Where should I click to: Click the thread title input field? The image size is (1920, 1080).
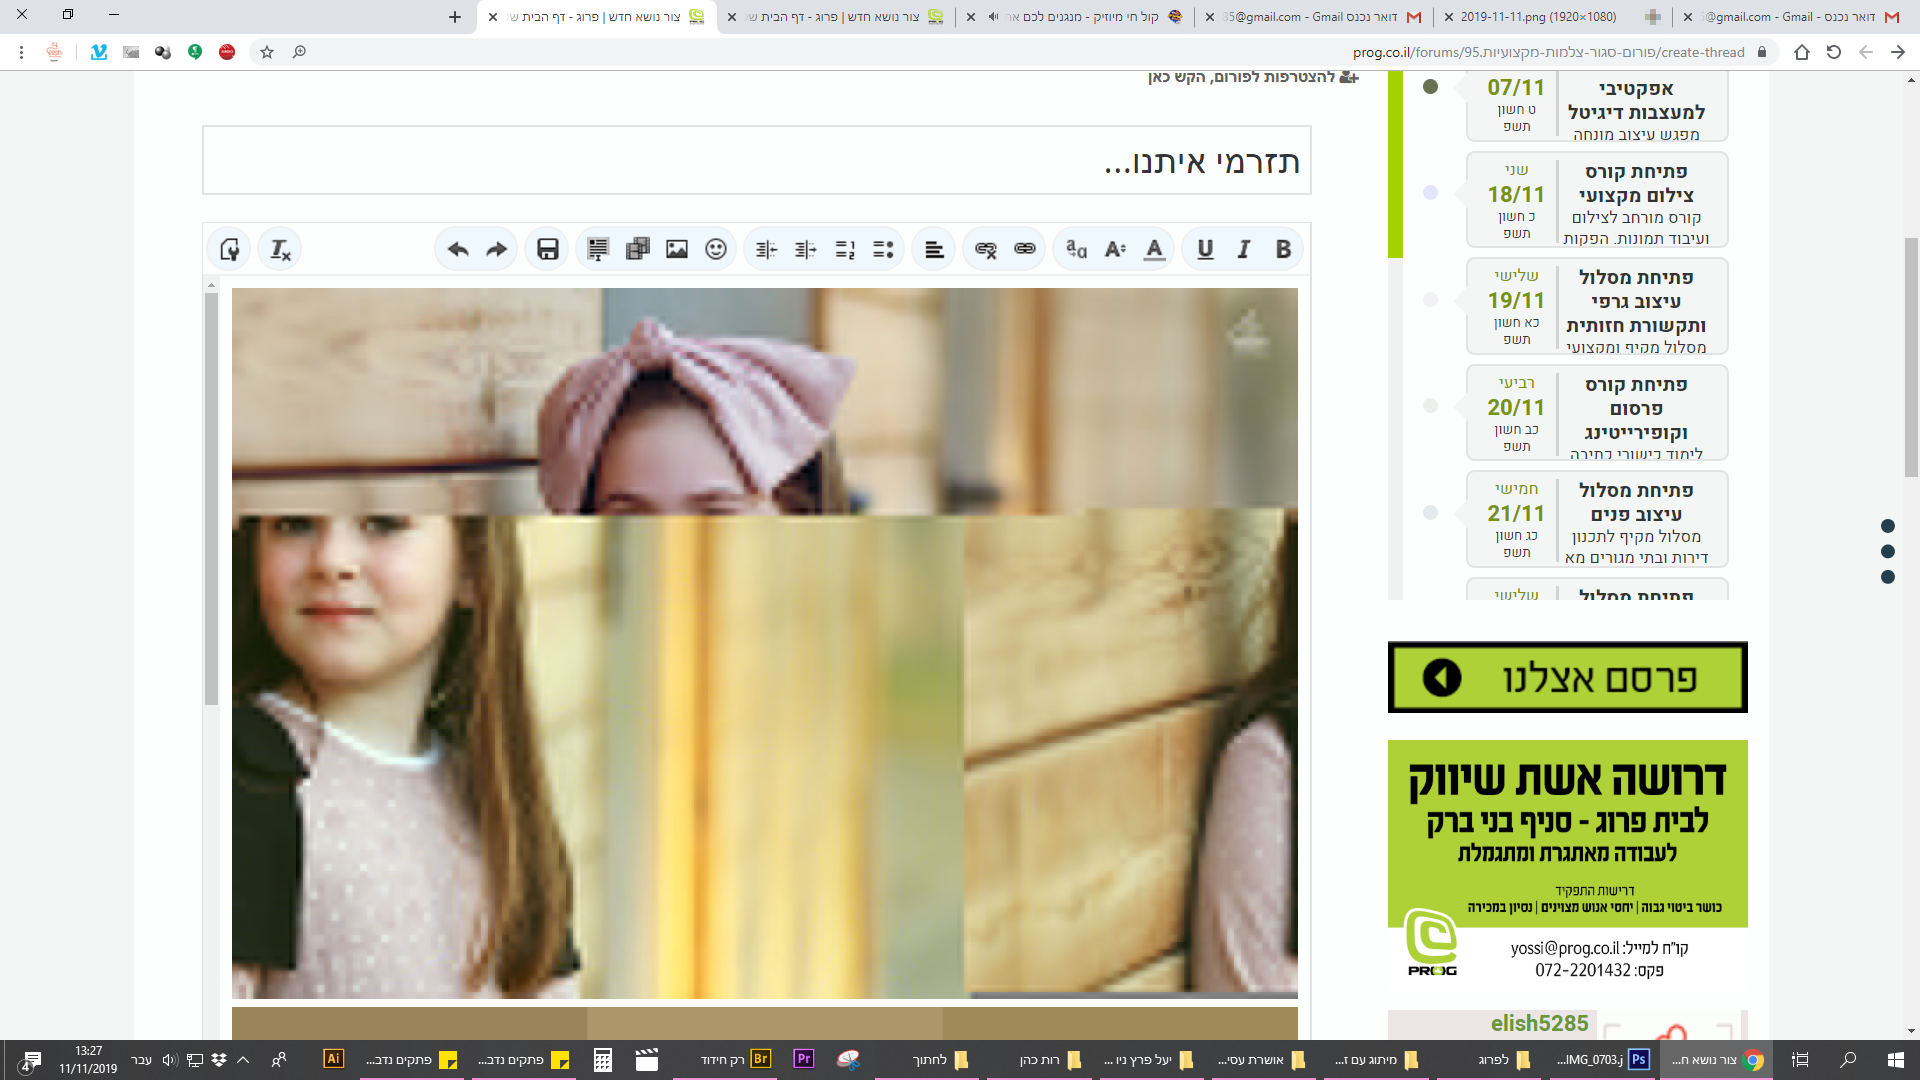(756, 161)
